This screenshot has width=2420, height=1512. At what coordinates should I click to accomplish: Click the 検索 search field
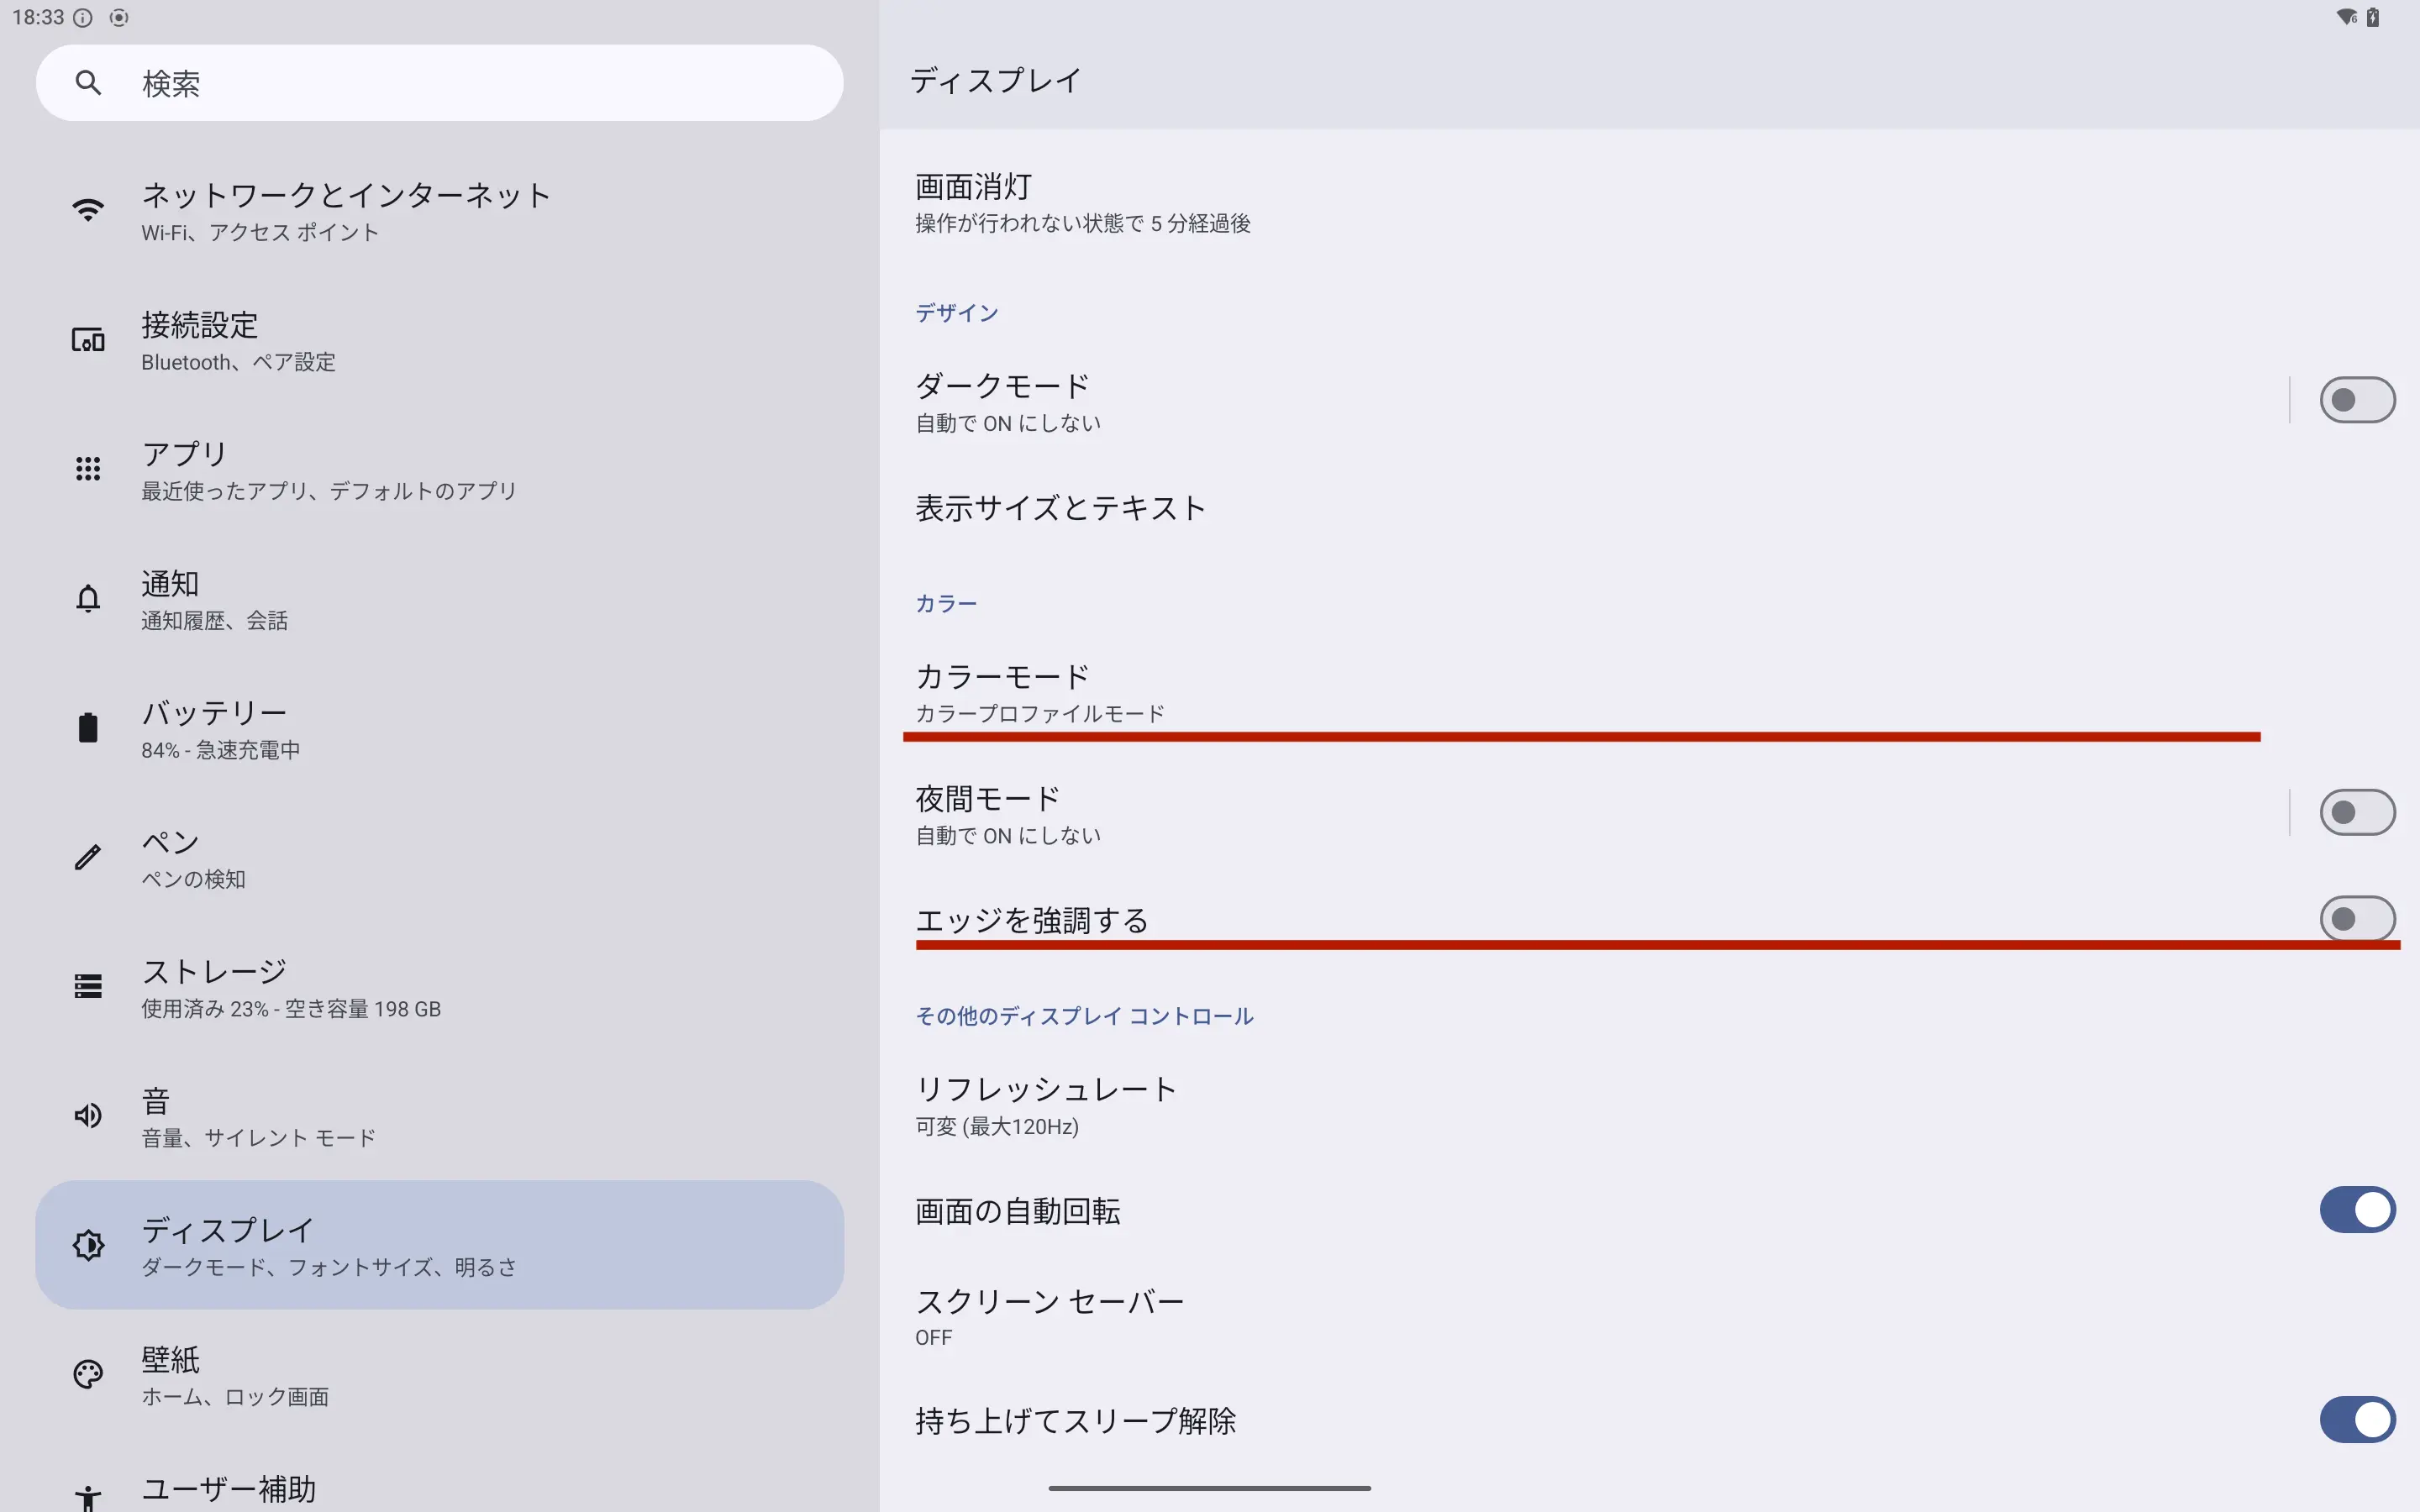440,83
